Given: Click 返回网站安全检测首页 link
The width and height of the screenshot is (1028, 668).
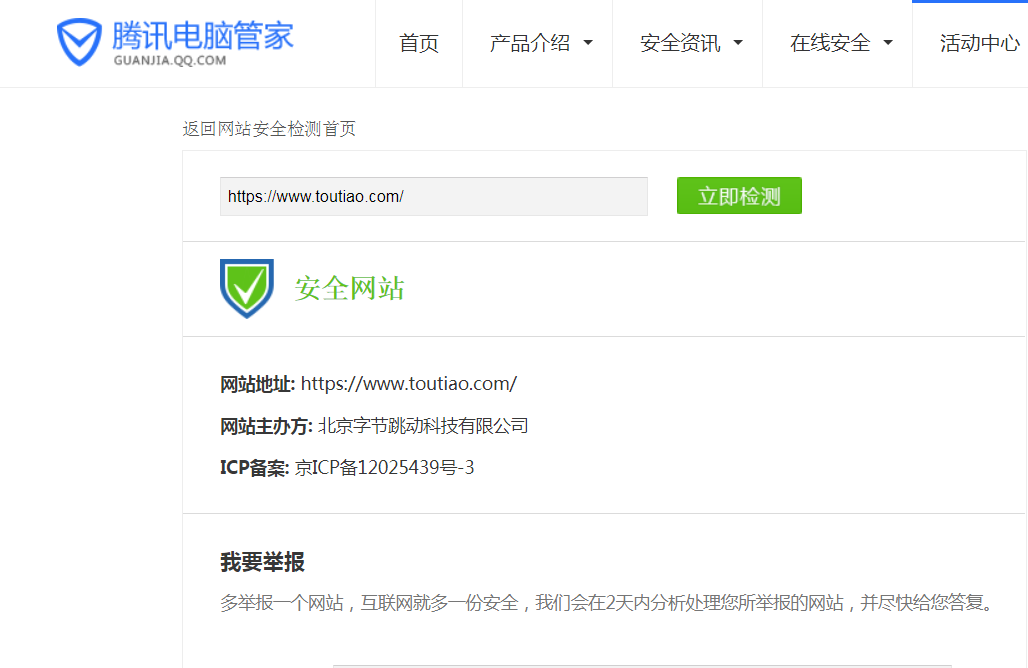Looking at the screenshot, I should [x=269, y=128].
